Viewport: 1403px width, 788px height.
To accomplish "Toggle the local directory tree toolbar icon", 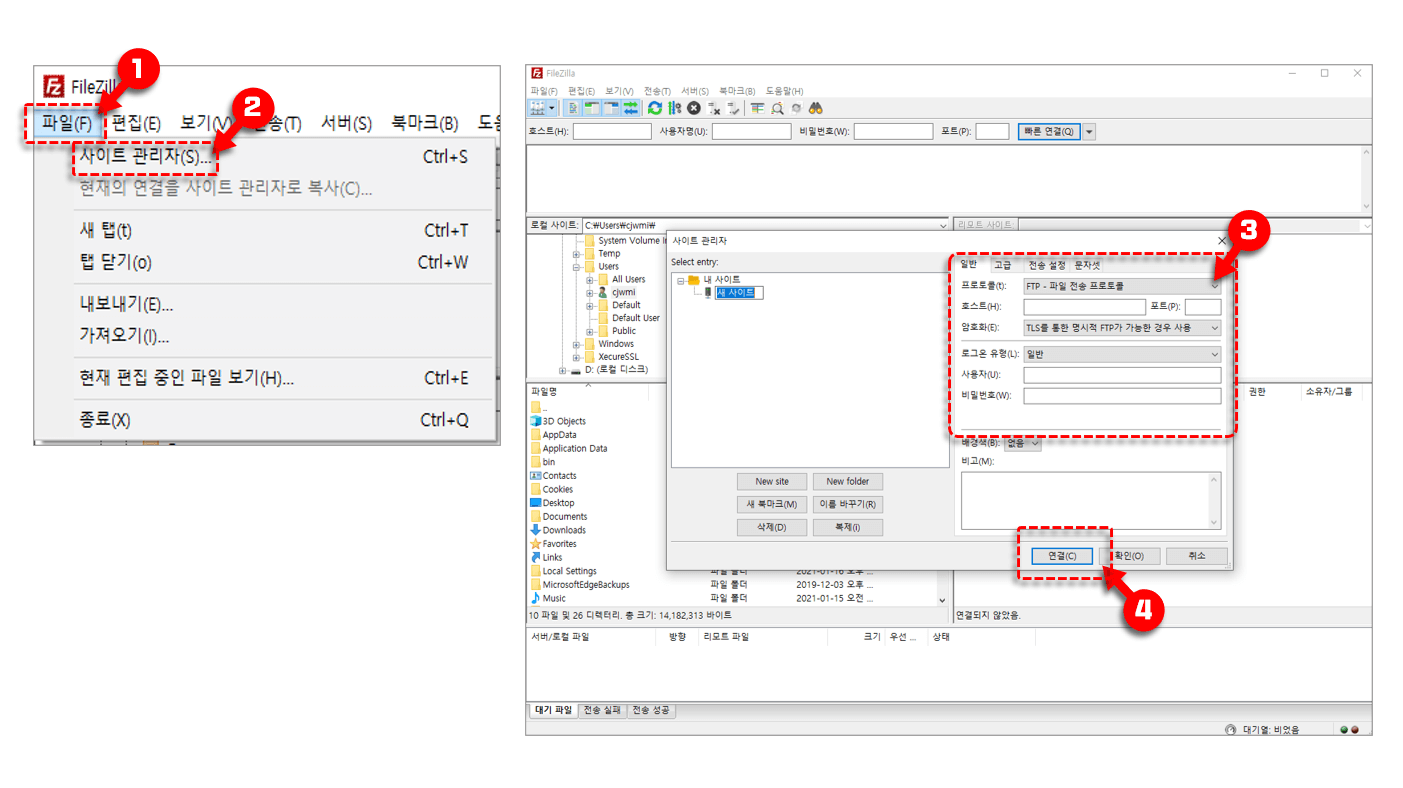I will (592, 108).
